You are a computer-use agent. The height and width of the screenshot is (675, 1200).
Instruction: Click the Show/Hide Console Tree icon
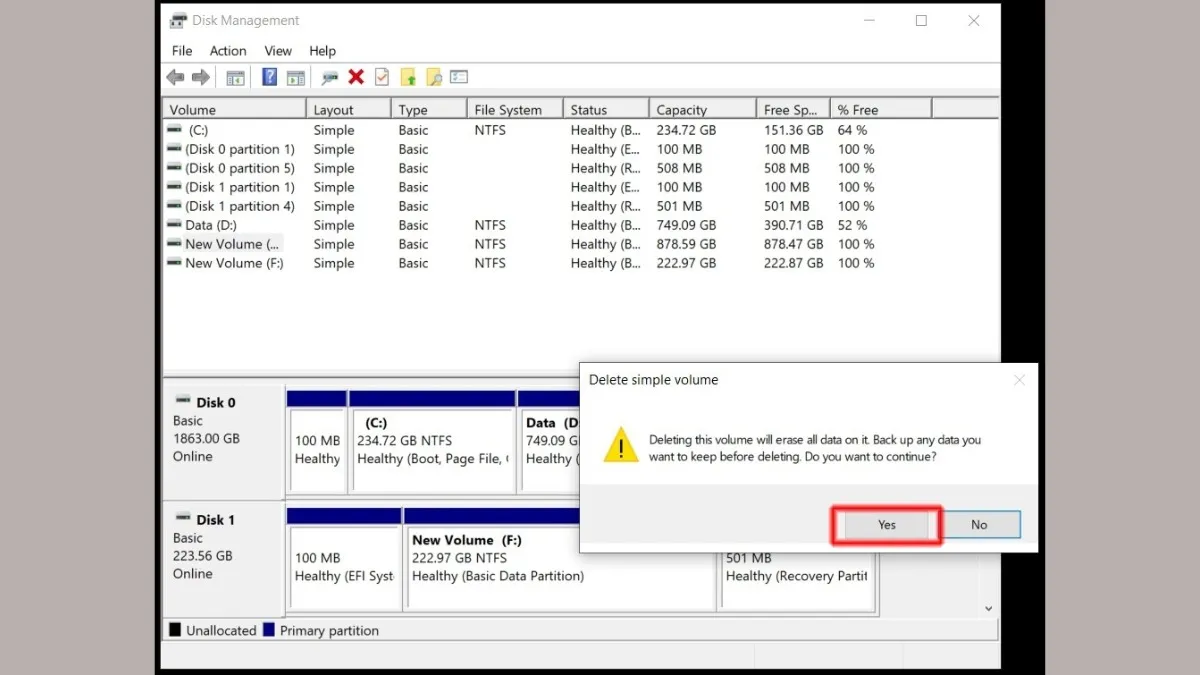tap(235, 78)
